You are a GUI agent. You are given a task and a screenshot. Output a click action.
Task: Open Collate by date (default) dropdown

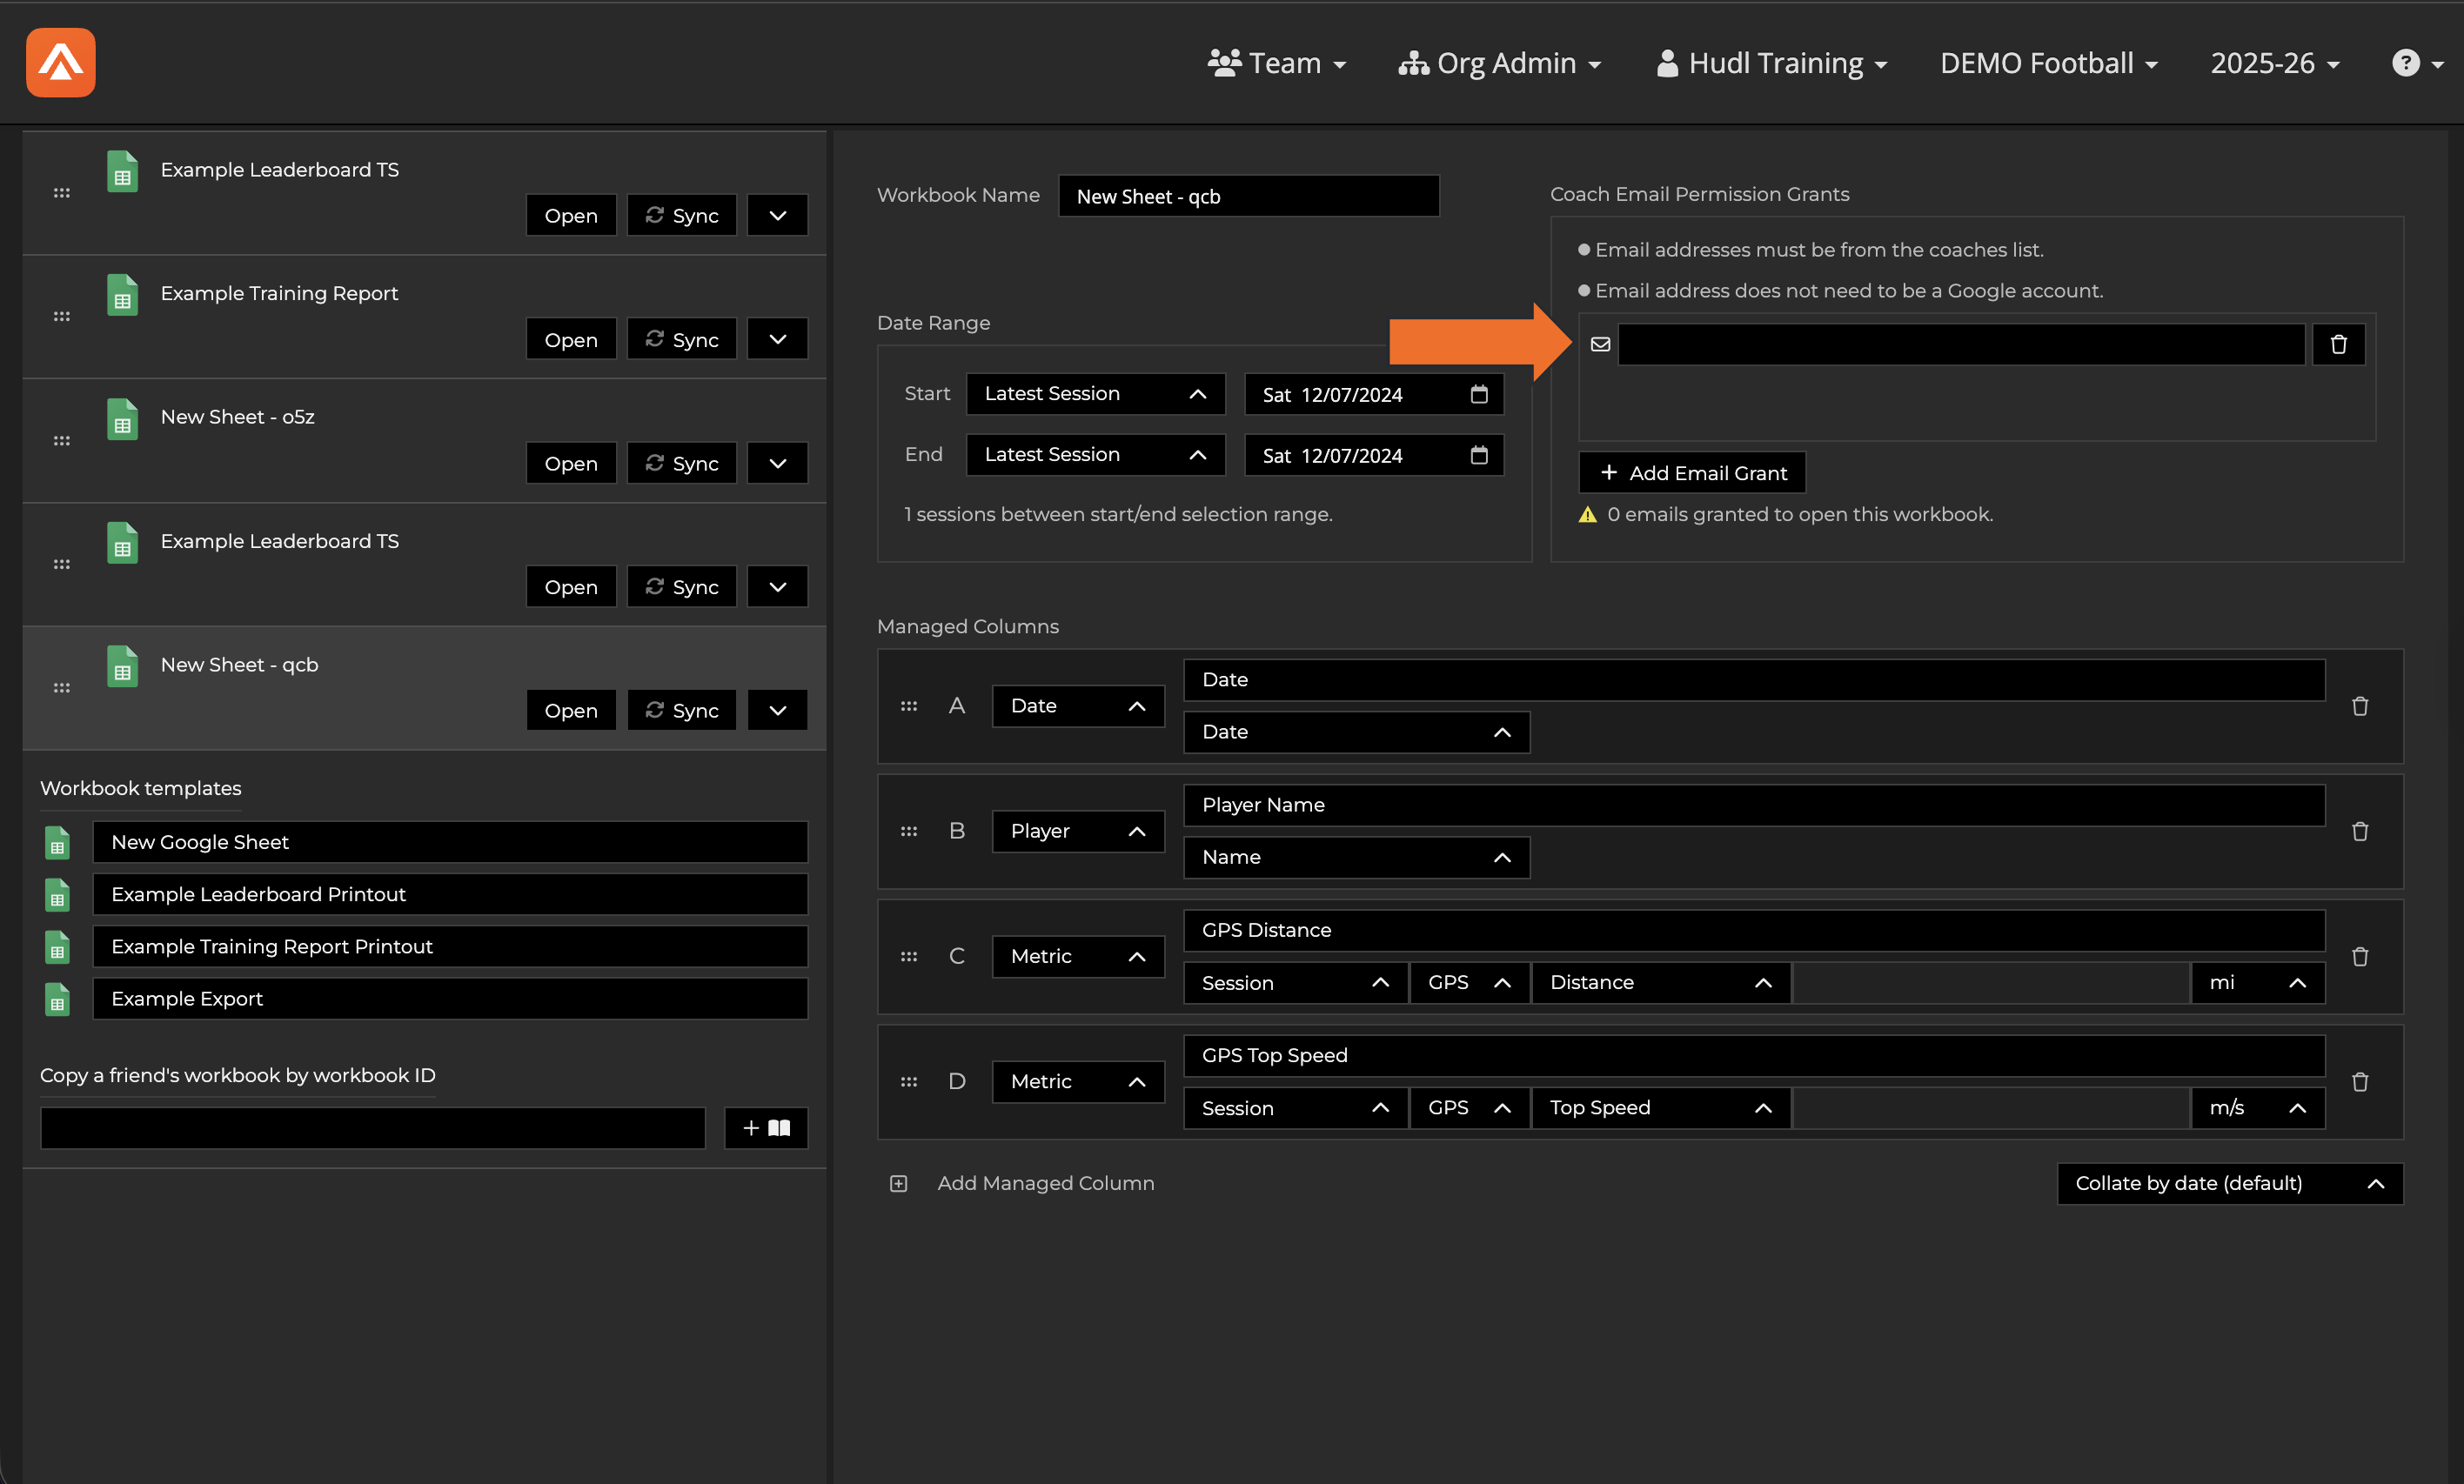tap(2229, 1184)
